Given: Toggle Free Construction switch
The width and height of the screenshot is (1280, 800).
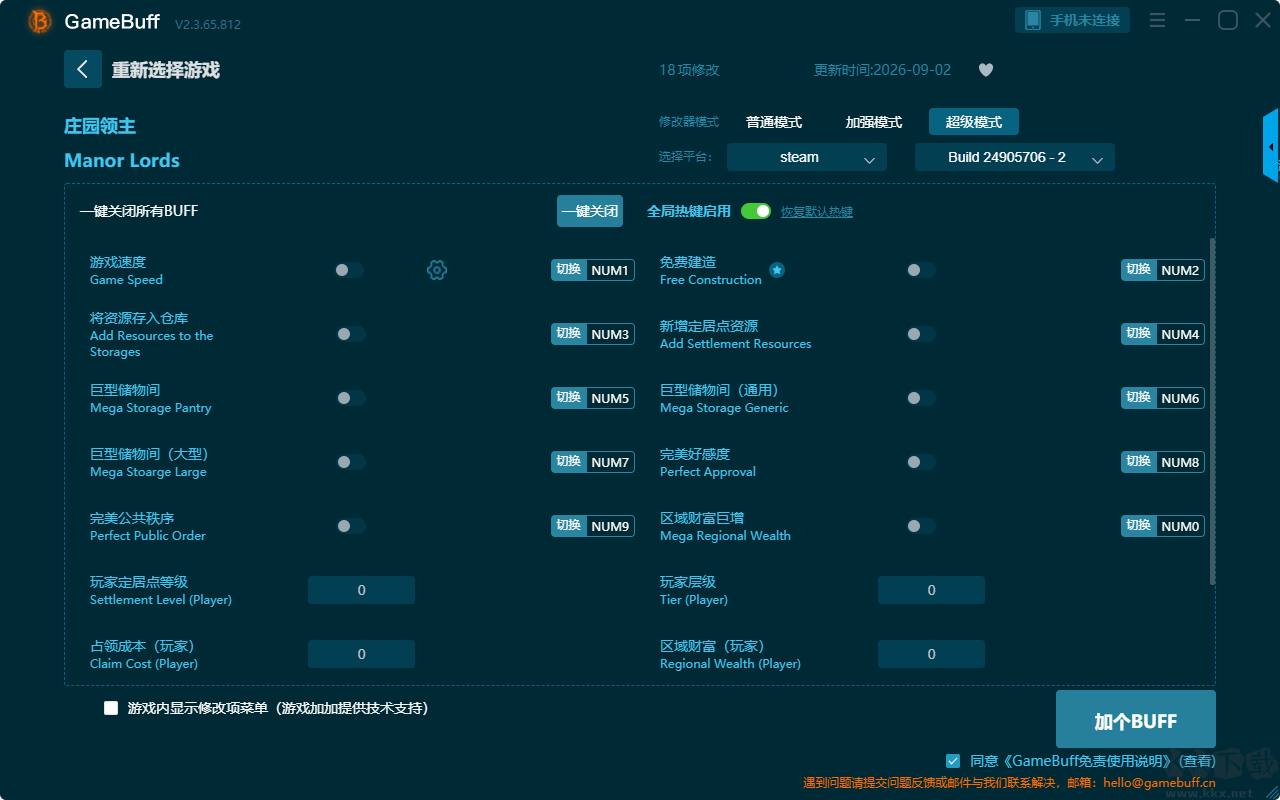Looking at the screenshot, I should pyautogui.click(x=921, y=270).
